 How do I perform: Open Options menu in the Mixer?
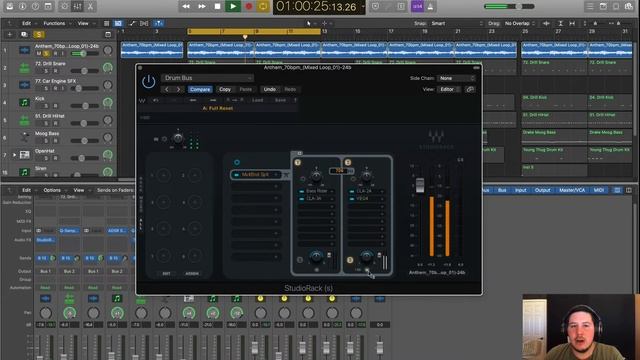52,190
